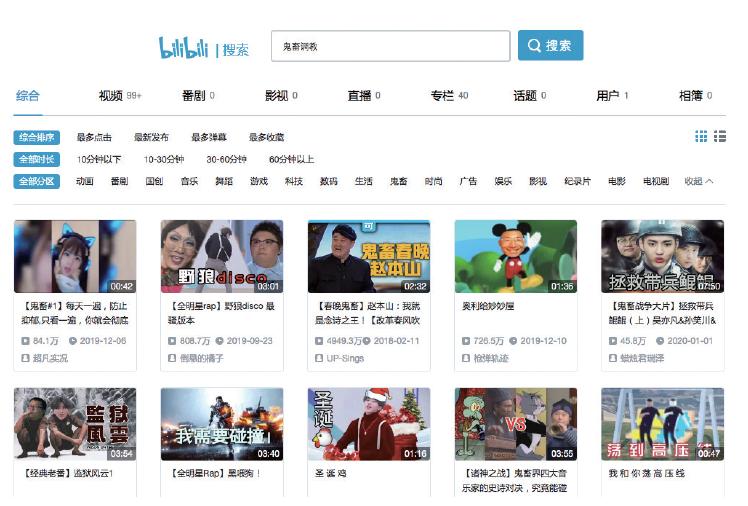Viewport: 748px width, 506px height.
Task: Click the title 圣诞鸡
Action: (331, 474)
